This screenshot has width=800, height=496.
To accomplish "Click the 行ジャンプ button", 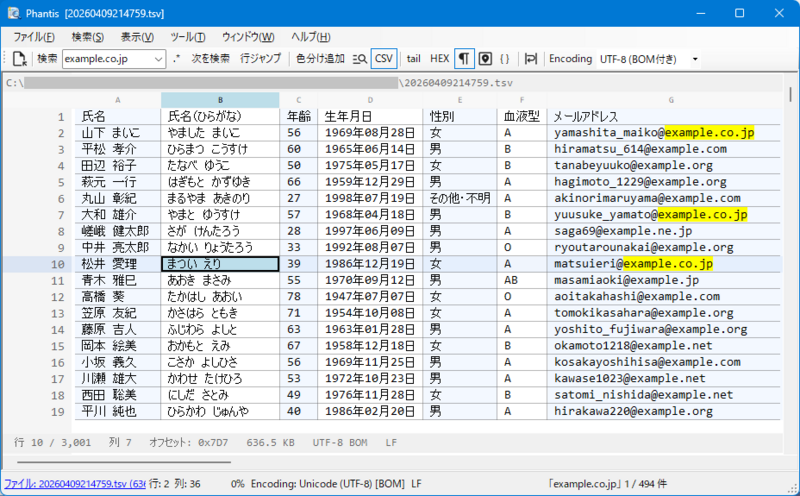I will [x=261, y=59].
